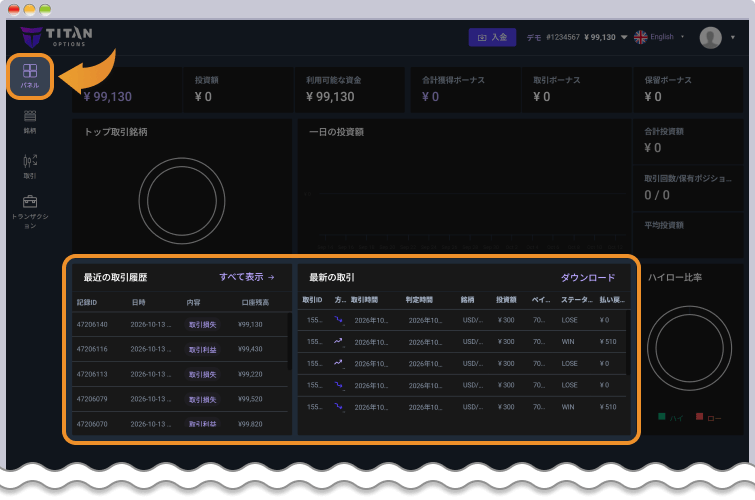Click up-trend icon in second trade row
Image resolution: width=755 pixels, height=500 pixels.
(x=338, y=341)
